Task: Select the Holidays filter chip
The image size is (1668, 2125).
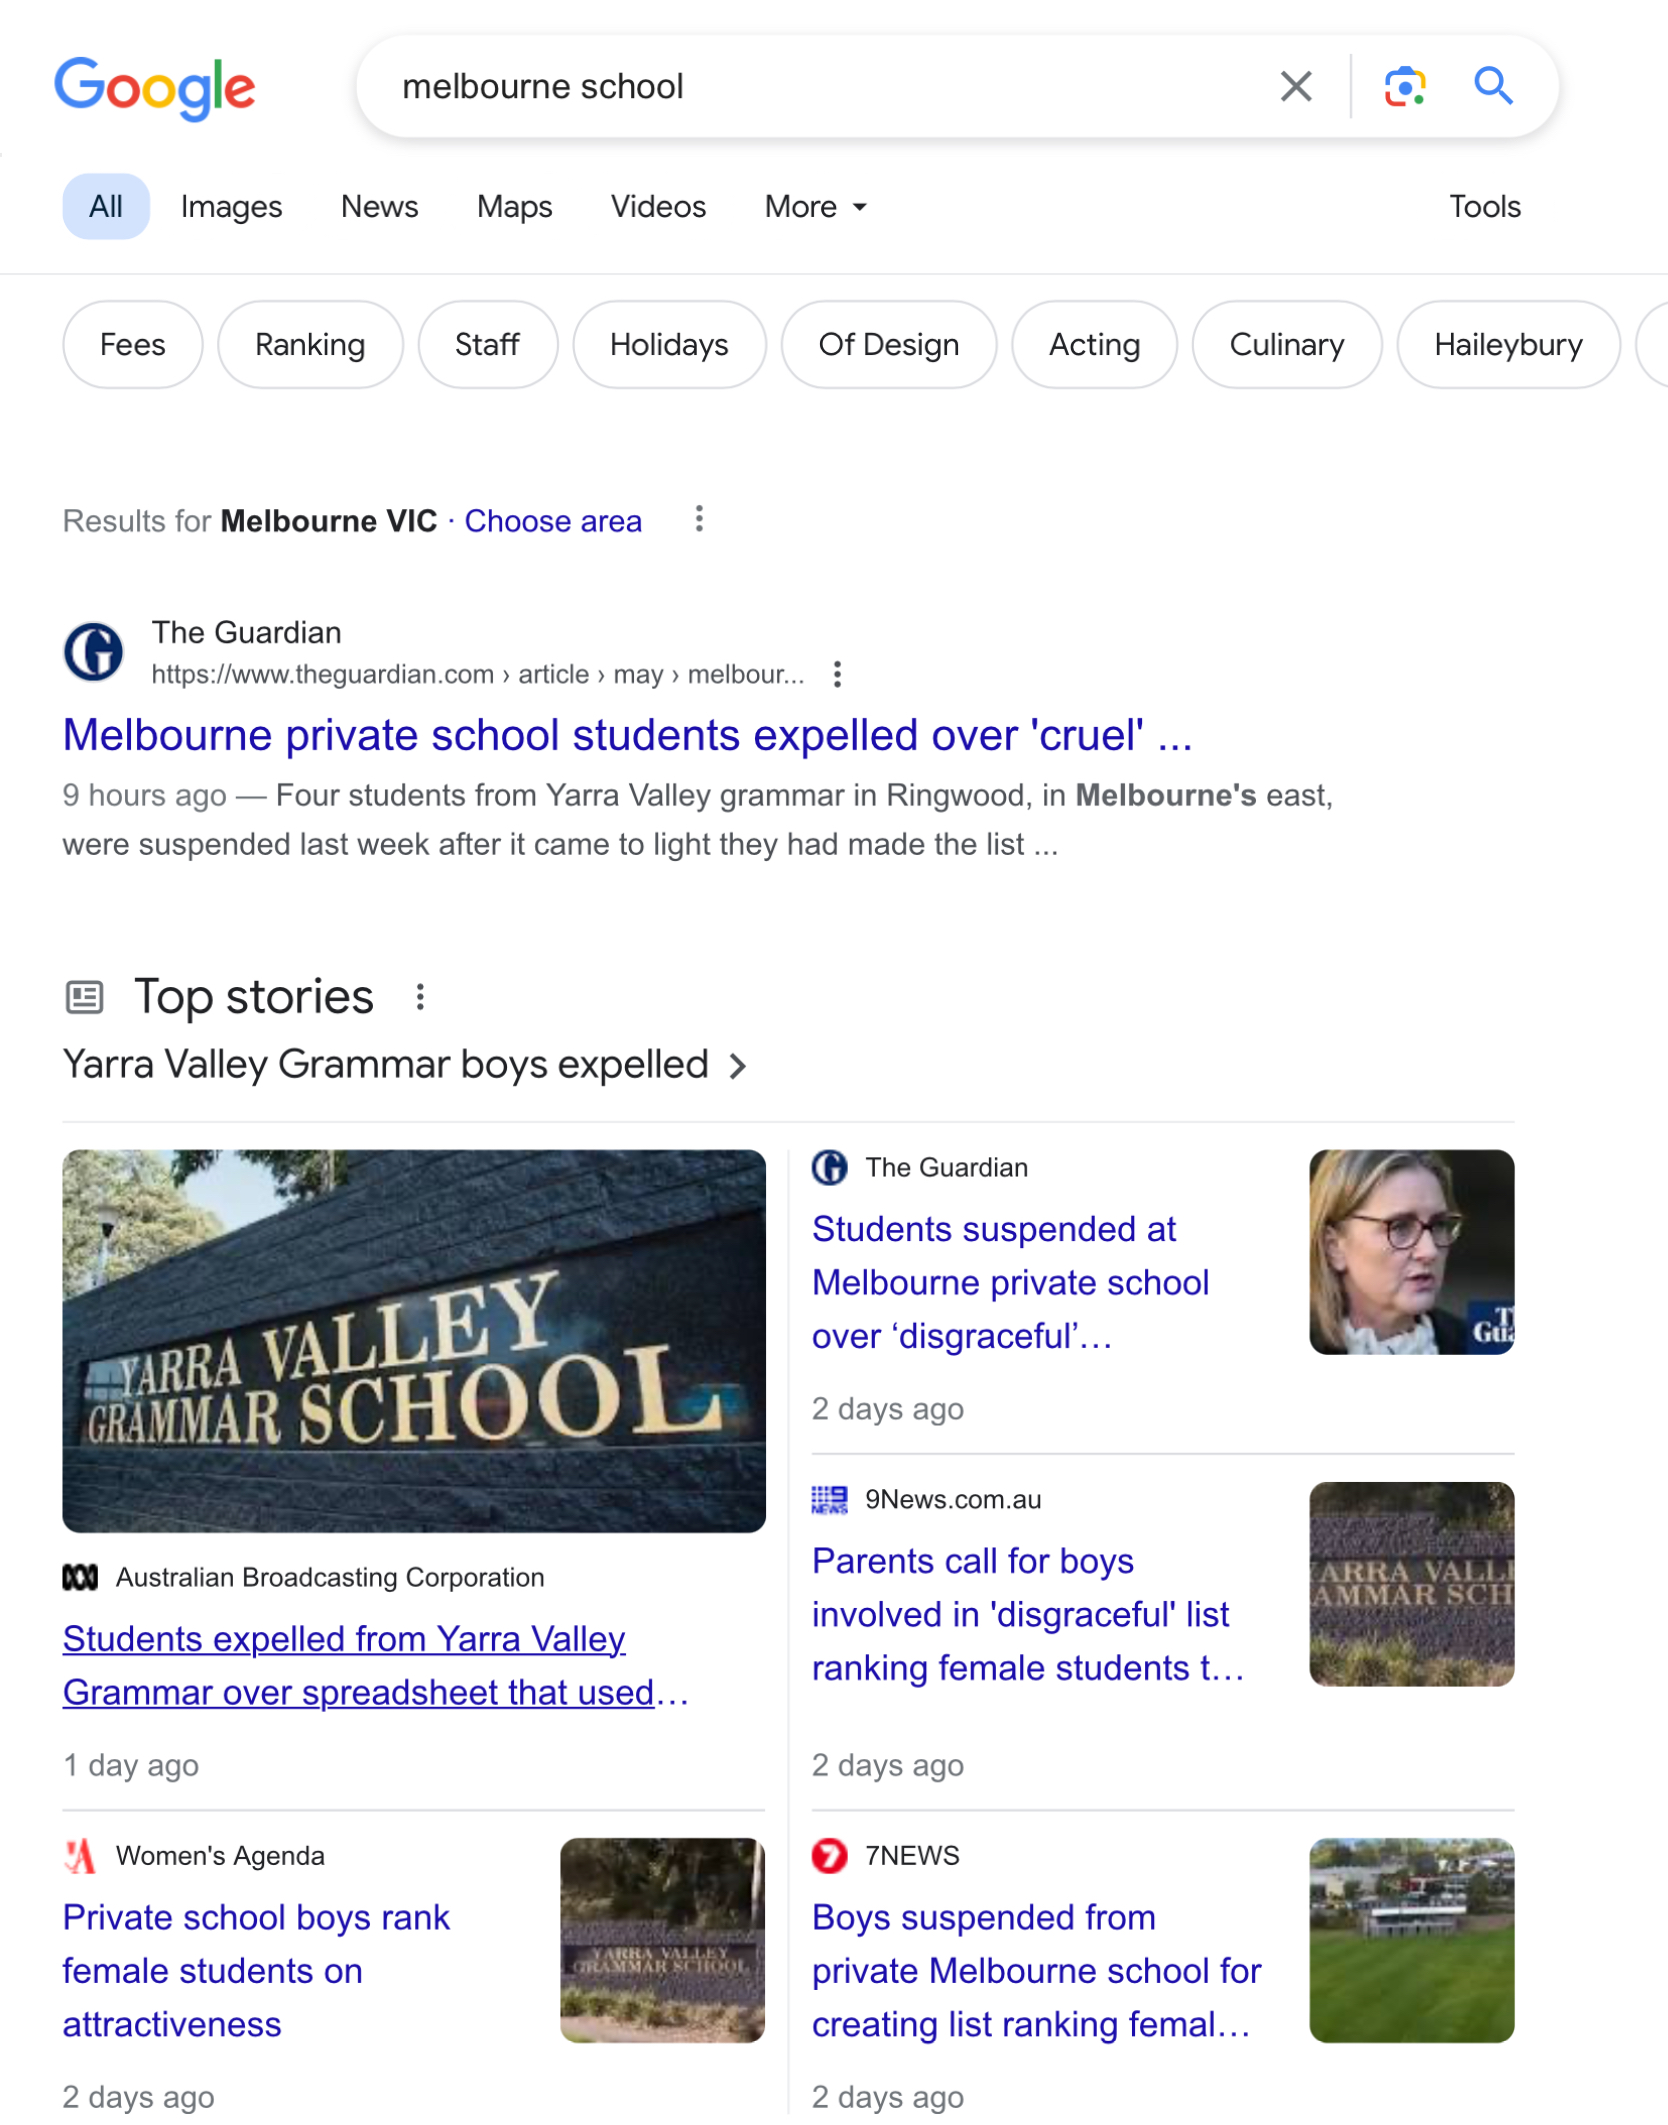Action: pos(669,345)
